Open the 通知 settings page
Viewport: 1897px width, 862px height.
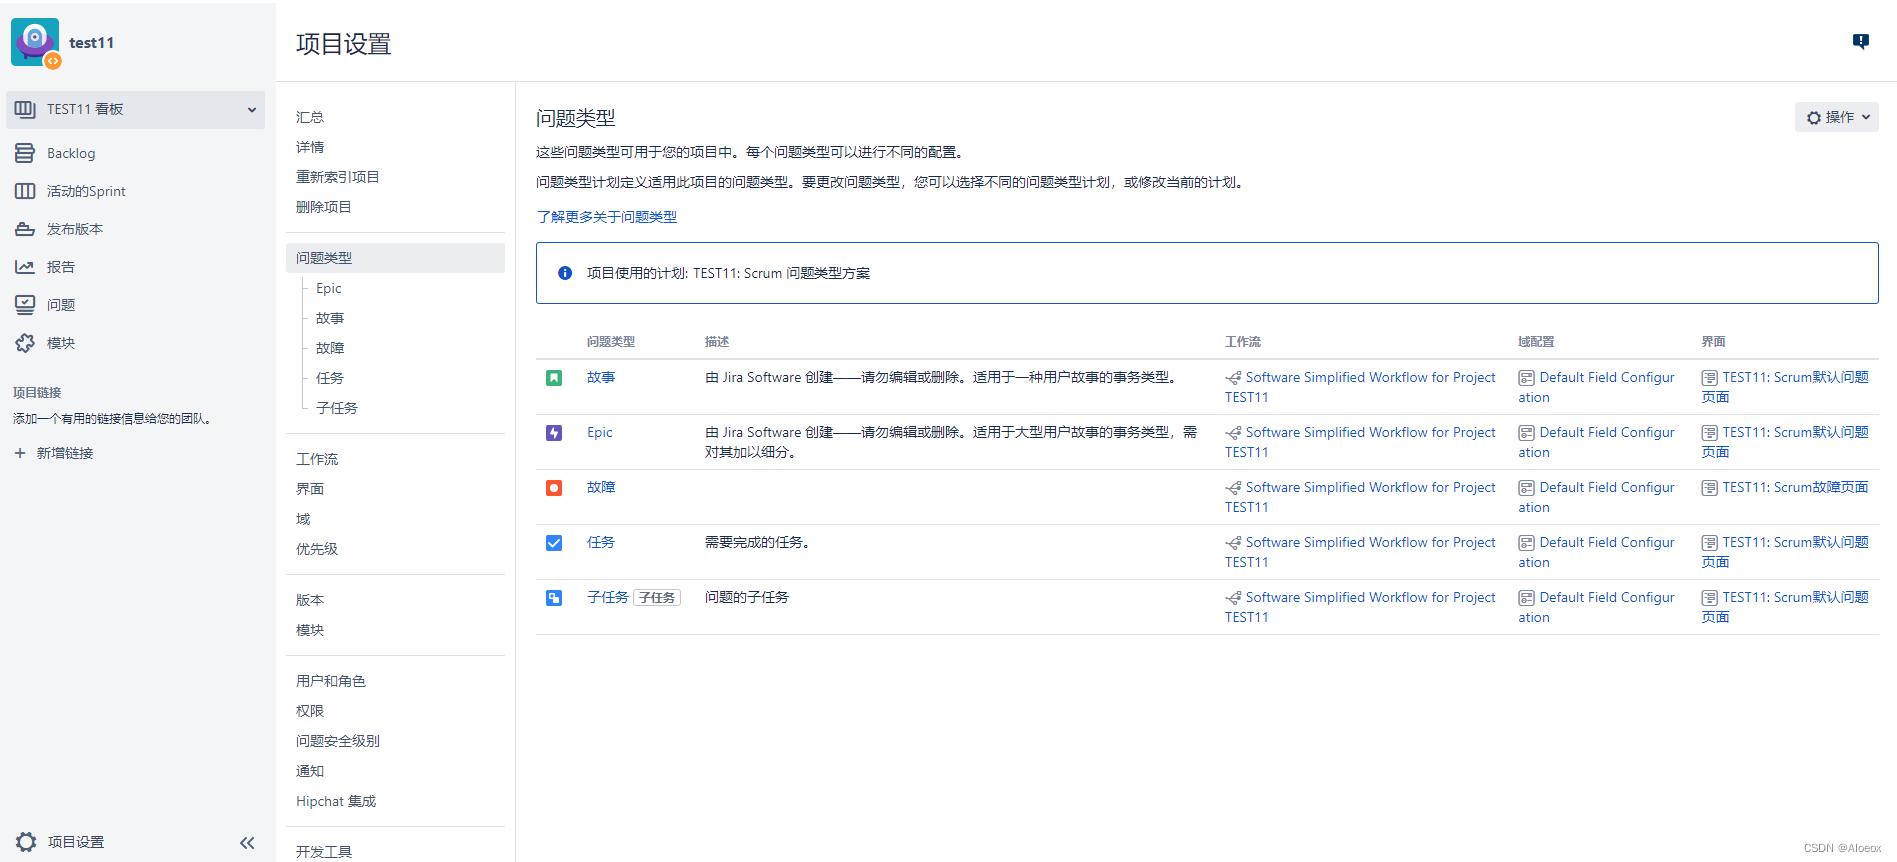pos(310,771)
